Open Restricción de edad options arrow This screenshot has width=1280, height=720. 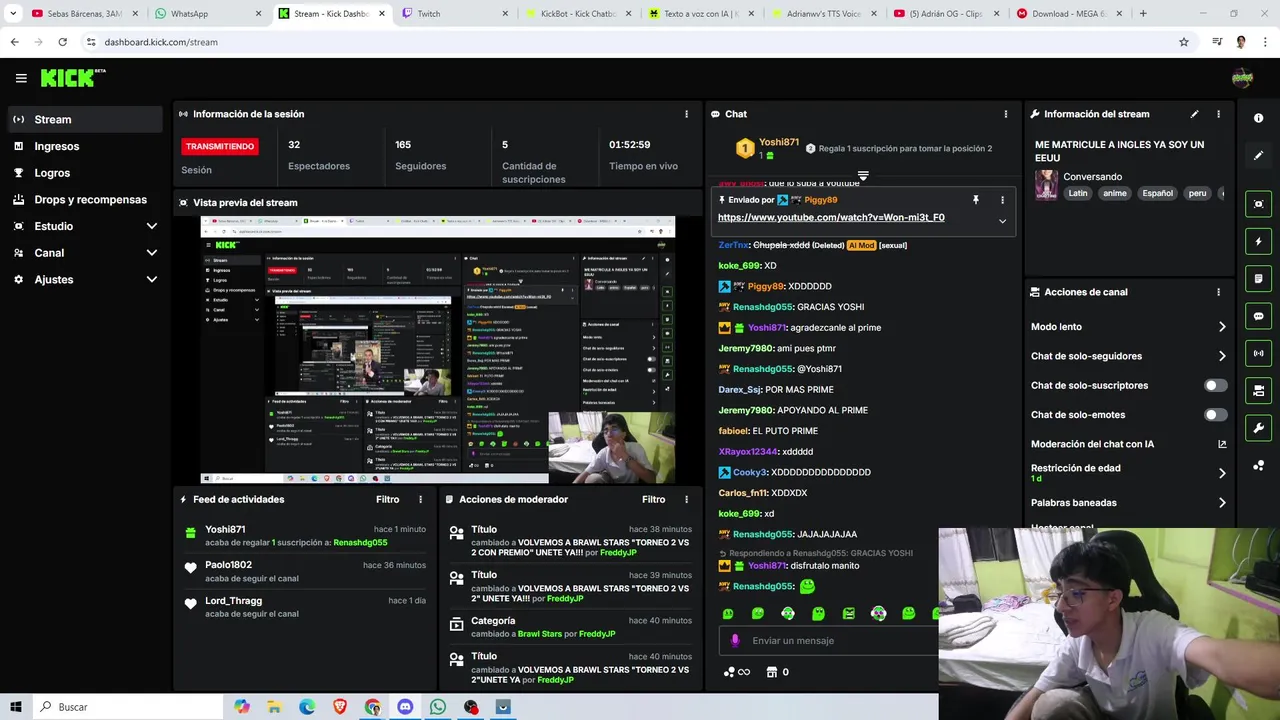pyautogui.click(x=1222, y=473)
